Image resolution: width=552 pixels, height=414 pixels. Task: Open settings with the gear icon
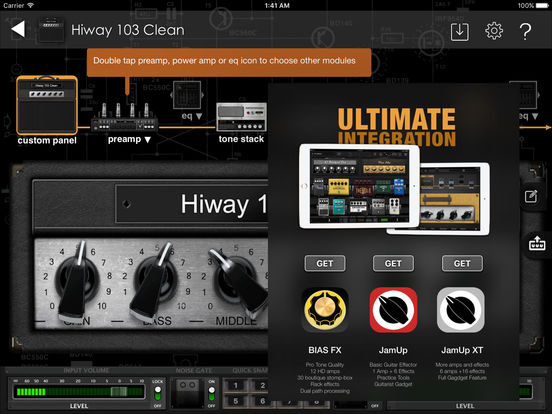[494, 31]
